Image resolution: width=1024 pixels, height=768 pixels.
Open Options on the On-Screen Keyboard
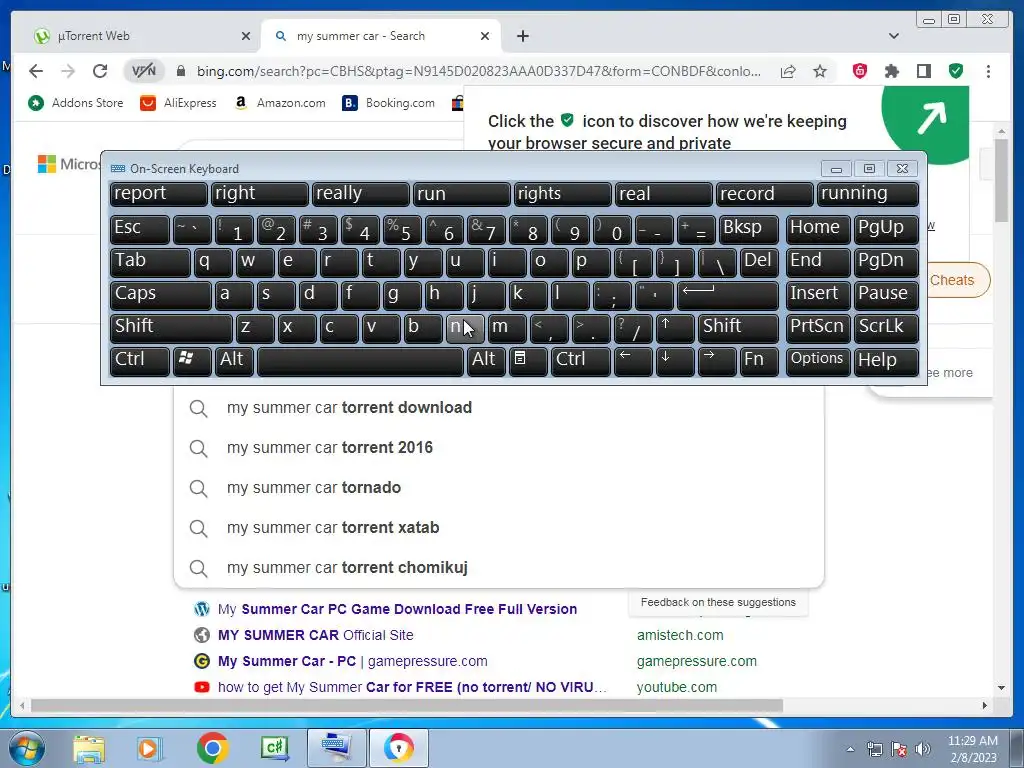817,360
